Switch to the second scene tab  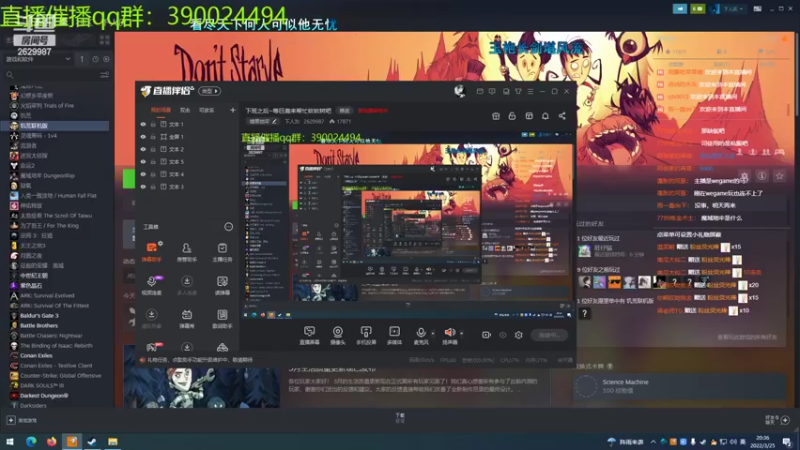[x=185, y=110]
